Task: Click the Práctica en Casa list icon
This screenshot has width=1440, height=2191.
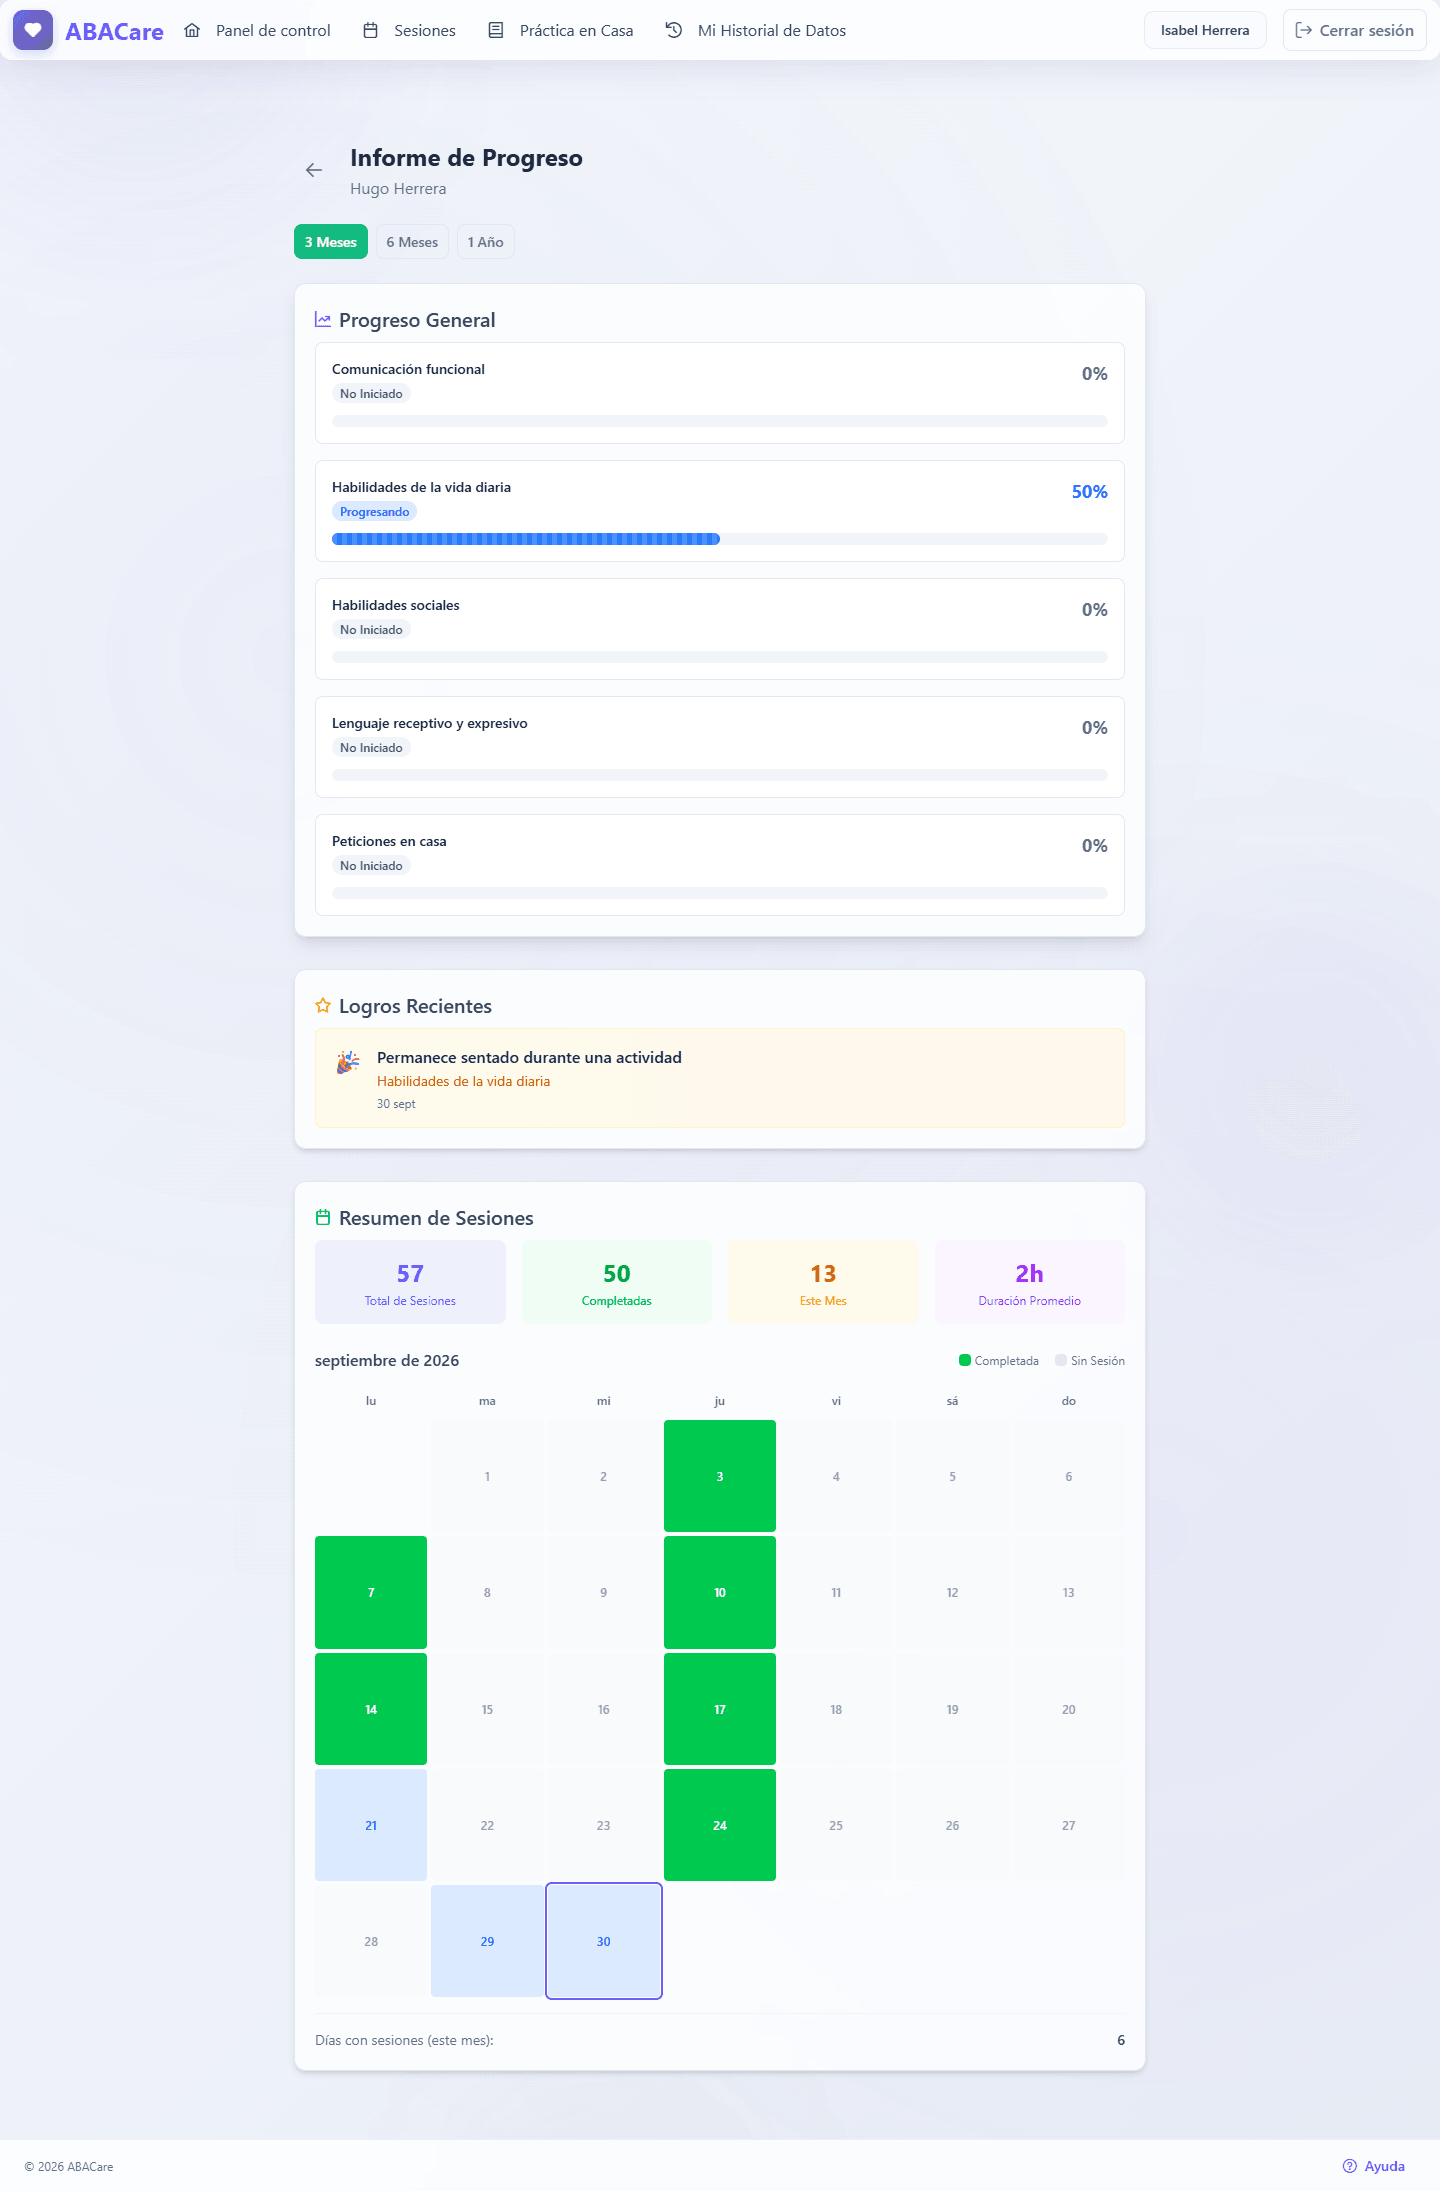Action: (496, 30)
